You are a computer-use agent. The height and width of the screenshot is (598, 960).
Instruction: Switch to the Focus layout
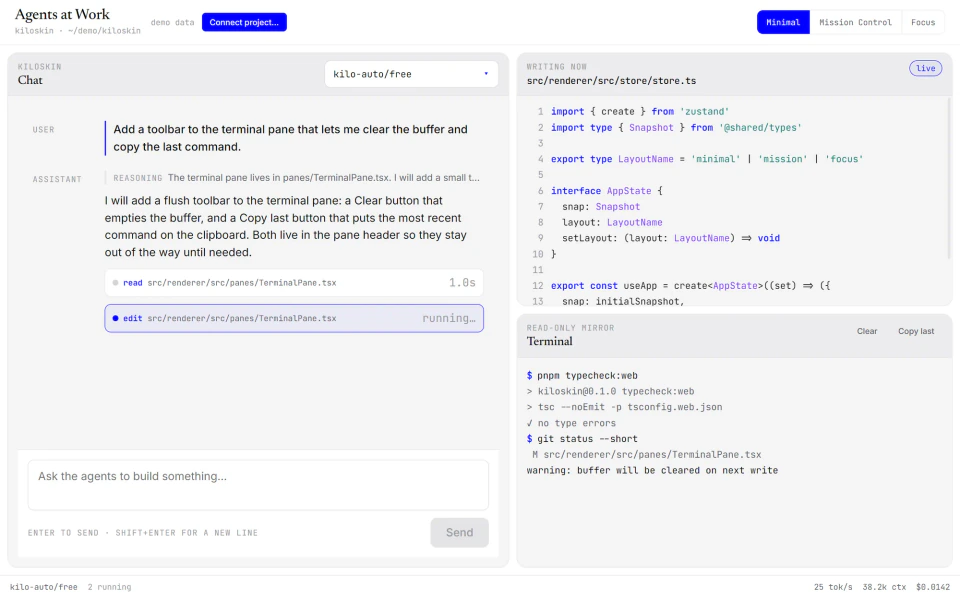[923, 22]
